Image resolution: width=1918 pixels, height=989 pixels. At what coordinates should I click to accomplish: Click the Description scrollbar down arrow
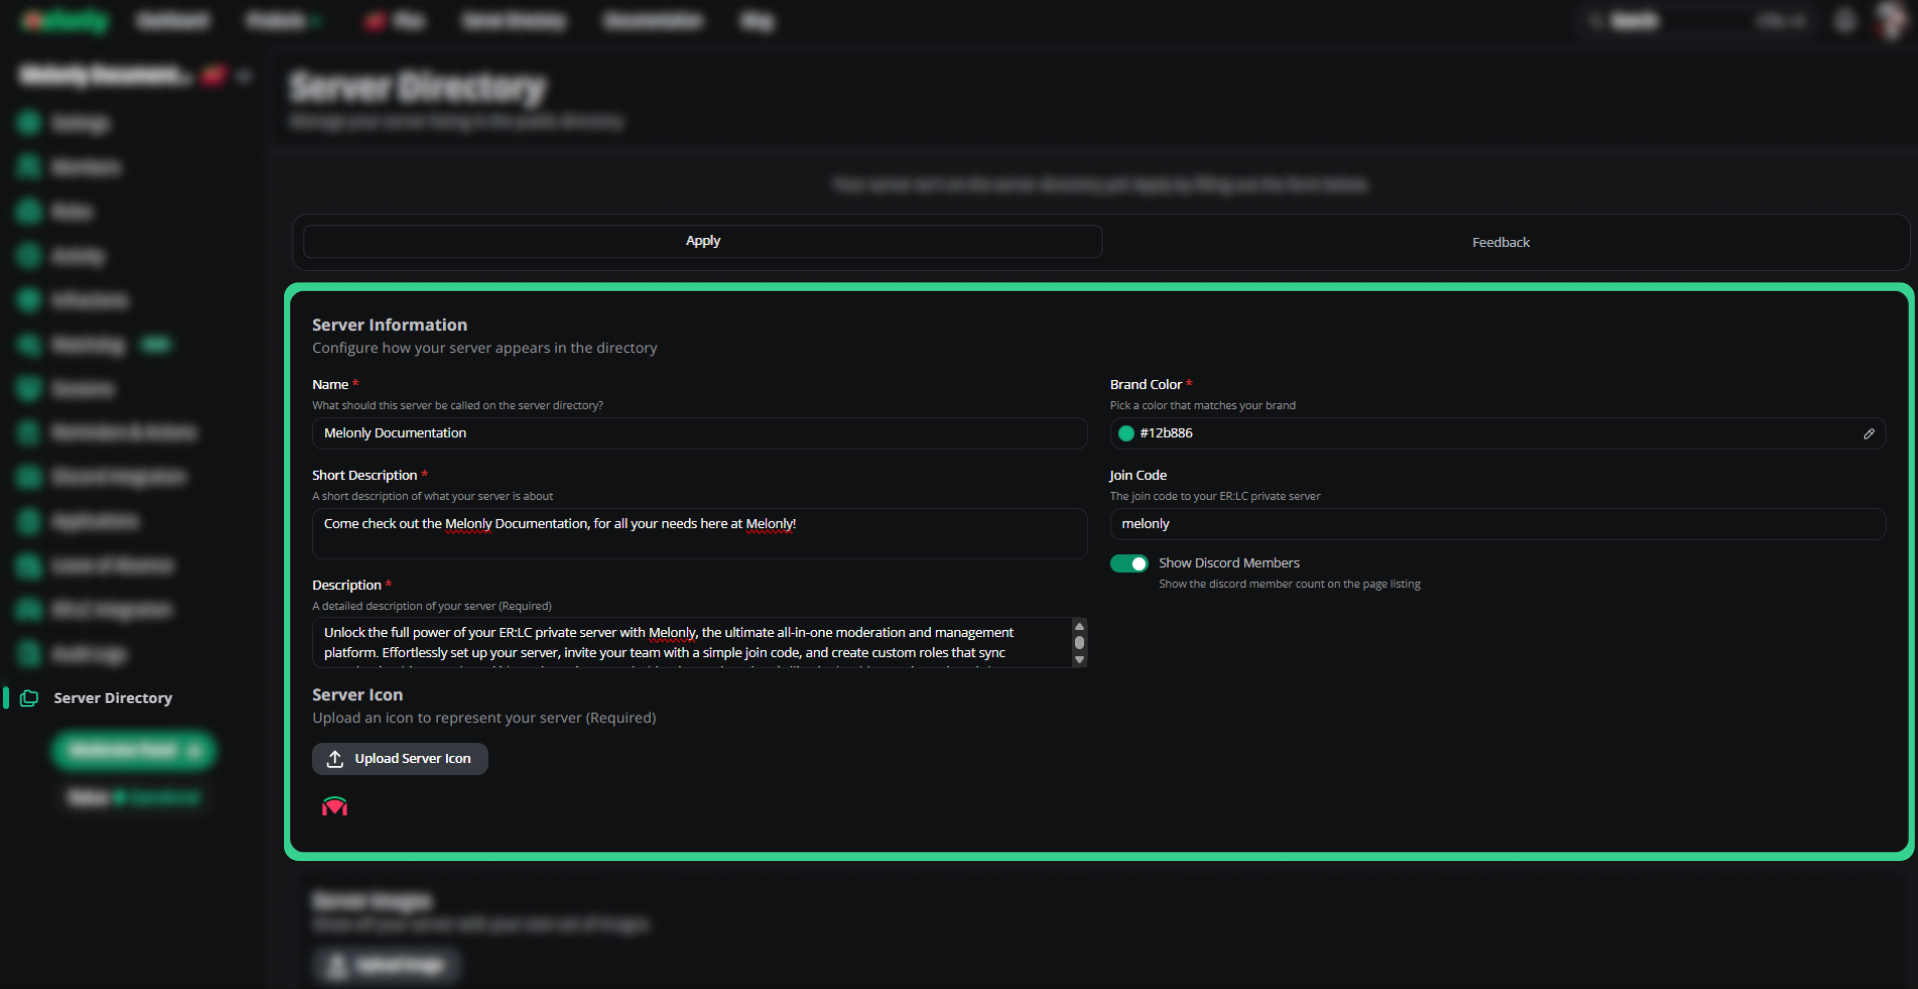coord(1079,659)
